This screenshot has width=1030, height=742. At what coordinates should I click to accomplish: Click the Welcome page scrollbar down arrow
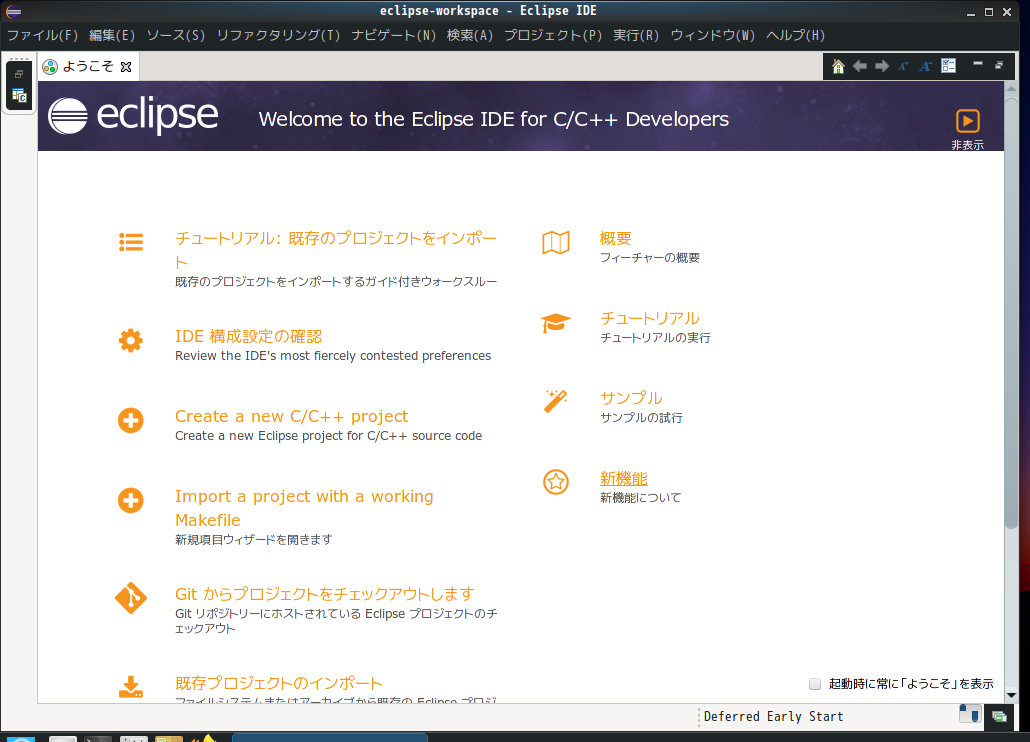[x=1011, y=695]
